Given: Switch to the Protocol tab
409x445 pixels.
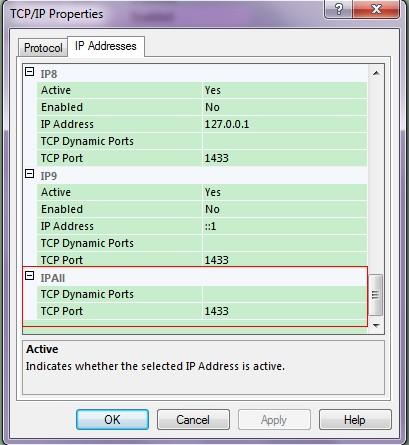Looking at the screenshot, I should [x=43, y=48].
